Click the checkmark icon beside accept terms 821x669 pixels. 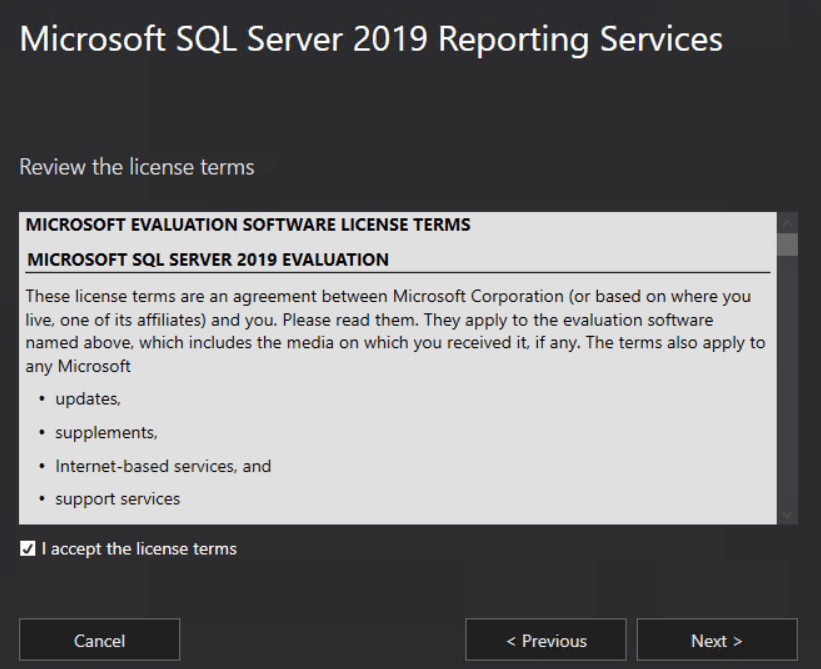27,549
